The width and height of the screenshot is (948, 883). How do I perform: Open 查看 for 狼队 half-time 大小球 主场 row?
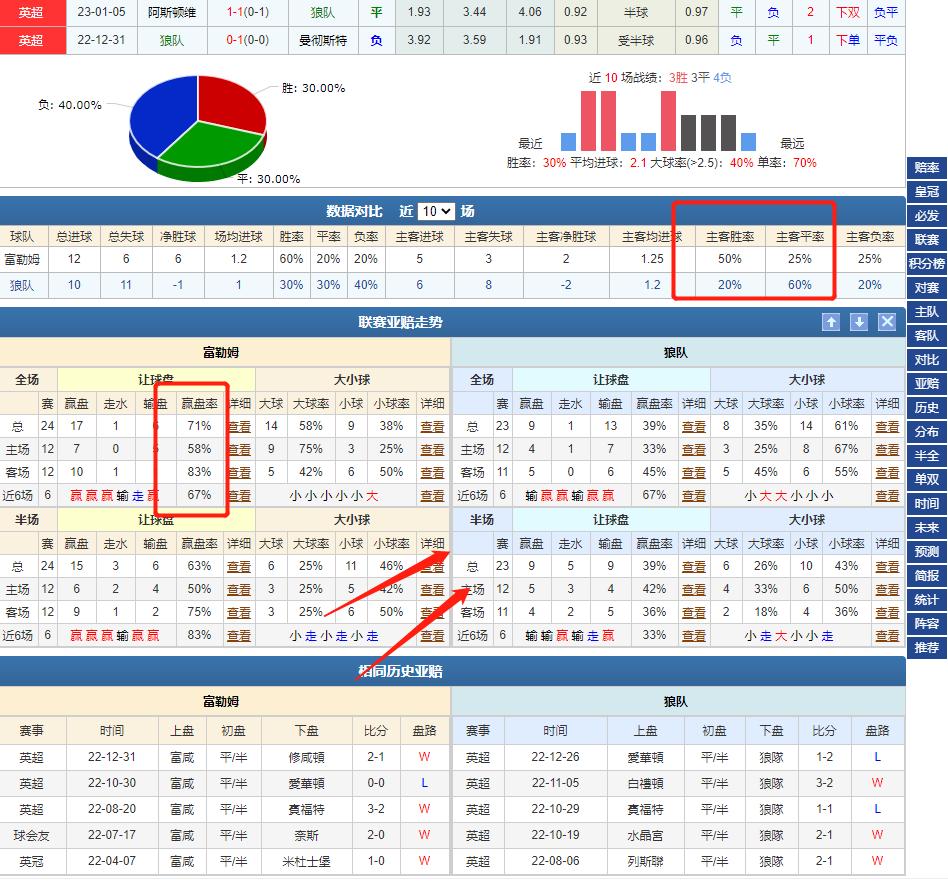pyautogui.click(x=887, y=590)
